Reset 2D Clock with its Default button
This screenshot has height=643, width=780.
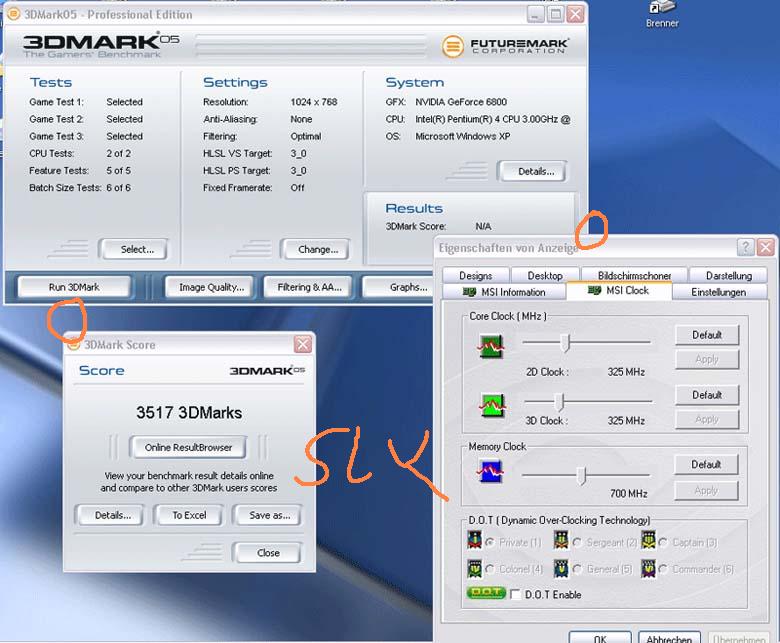tap(707, 335)
